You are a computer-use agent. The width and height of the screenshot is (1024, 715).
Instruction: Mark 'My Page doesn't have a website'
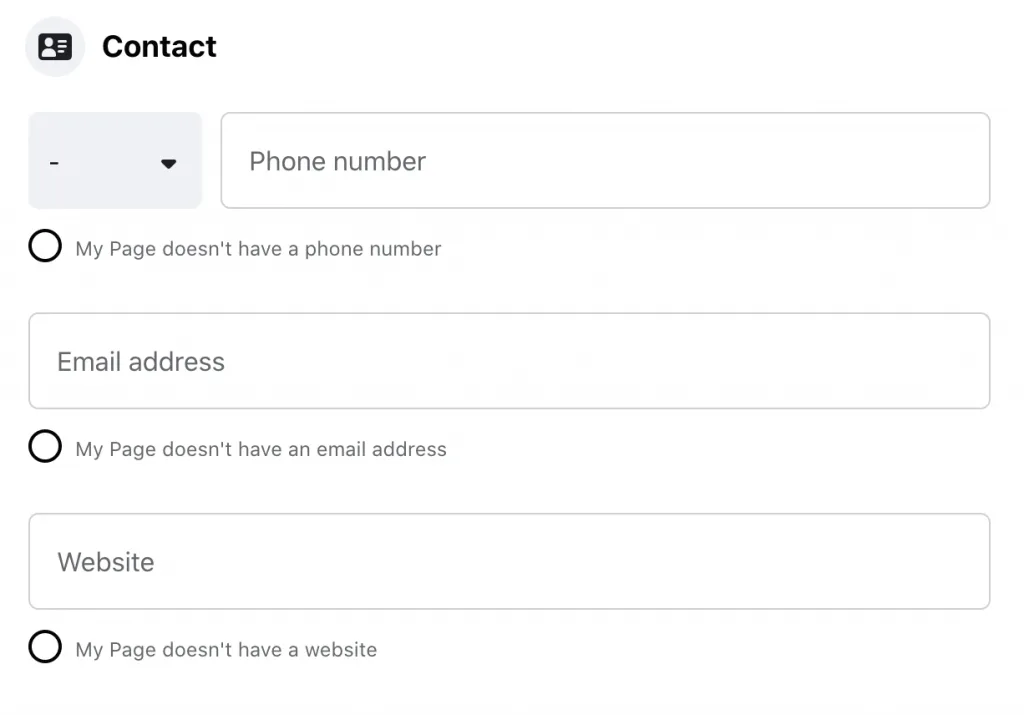point(45,646)
